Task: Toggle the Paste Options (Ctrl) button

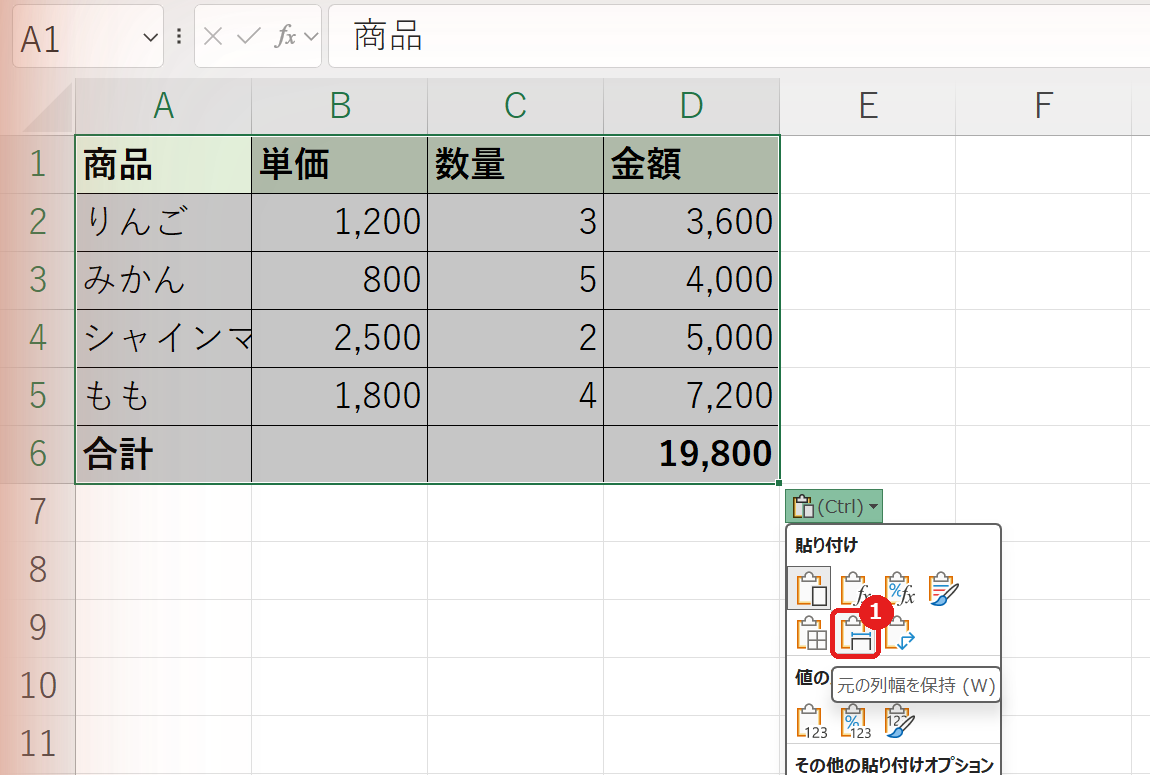Action: (x=834, y=506)
